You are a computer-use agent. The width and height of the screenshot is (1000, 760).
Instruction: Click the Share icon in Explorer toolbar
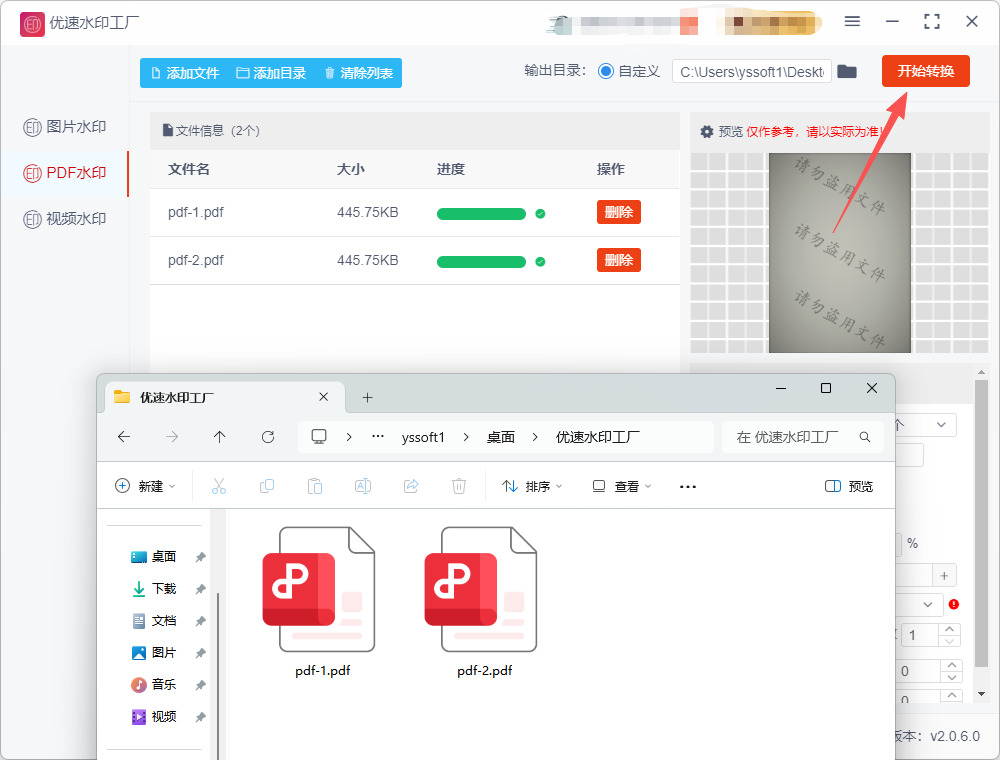(411, 486)
